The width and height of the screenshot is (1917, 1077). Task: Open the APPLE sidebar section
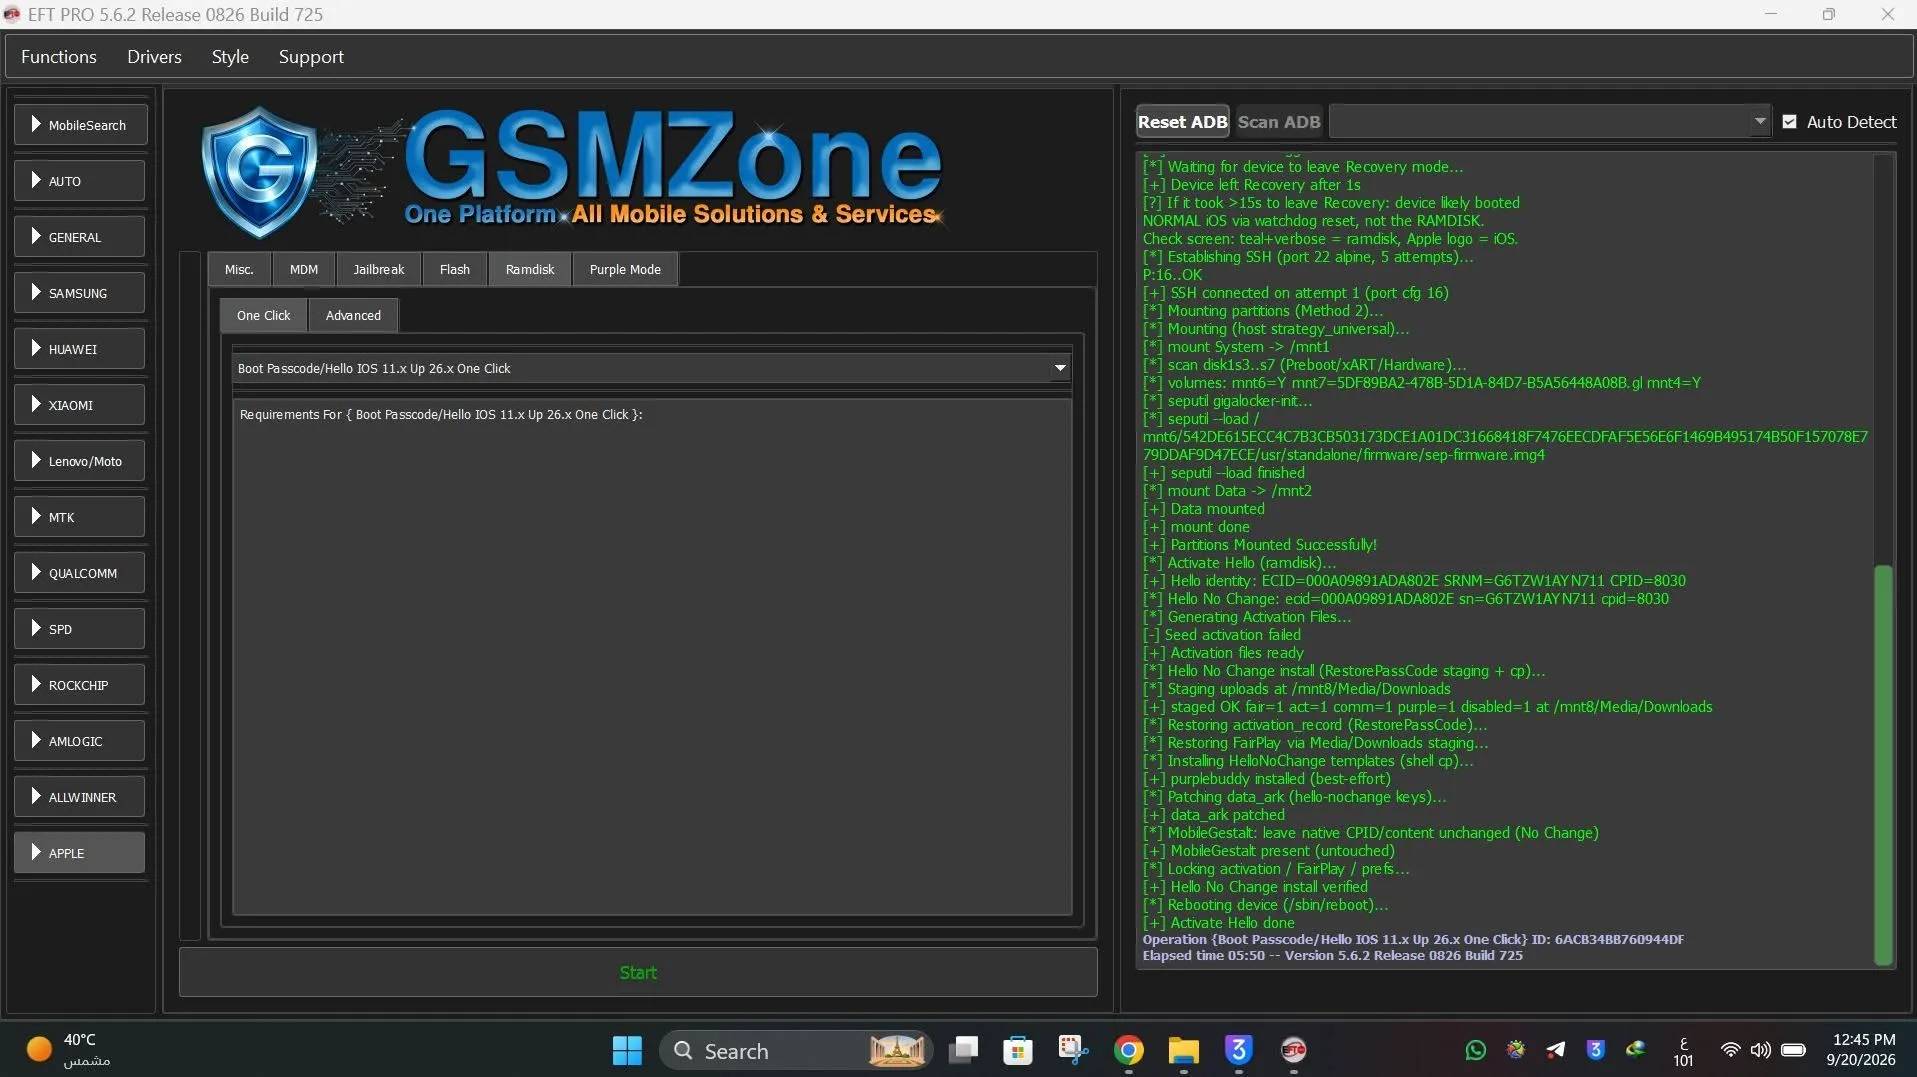tap(80, 853)
